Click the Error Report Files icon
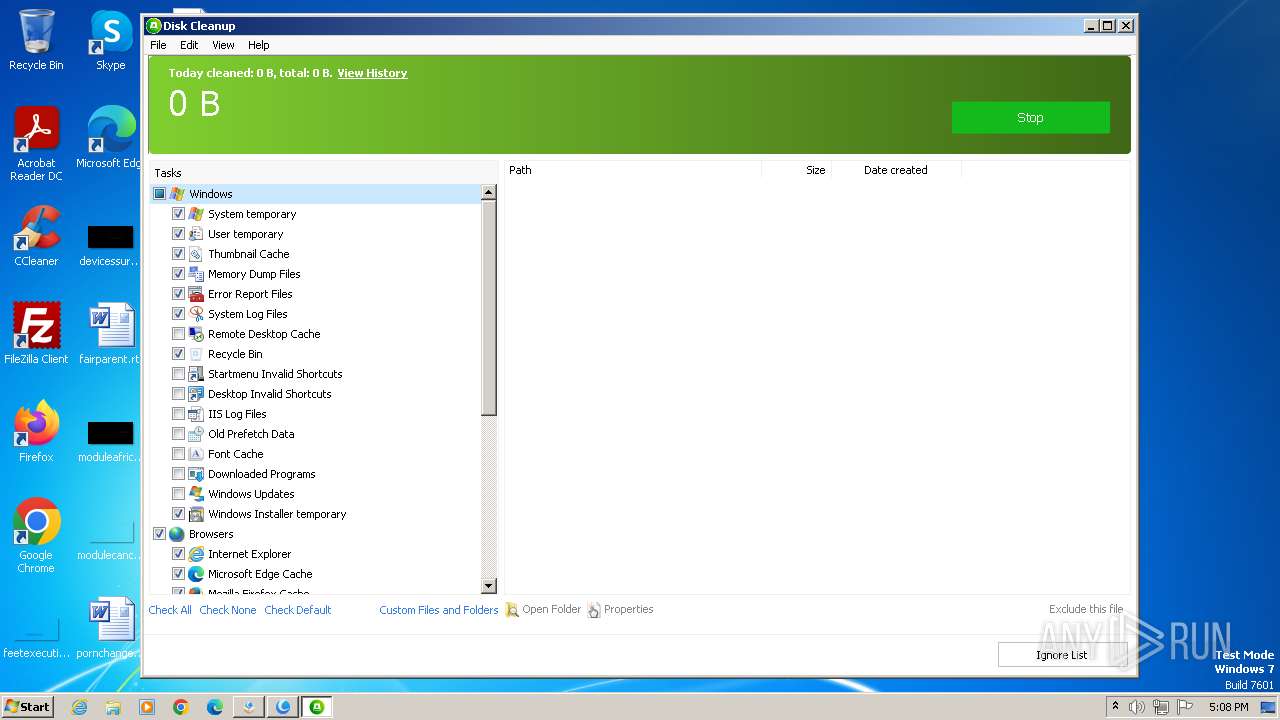 (196, 294)
